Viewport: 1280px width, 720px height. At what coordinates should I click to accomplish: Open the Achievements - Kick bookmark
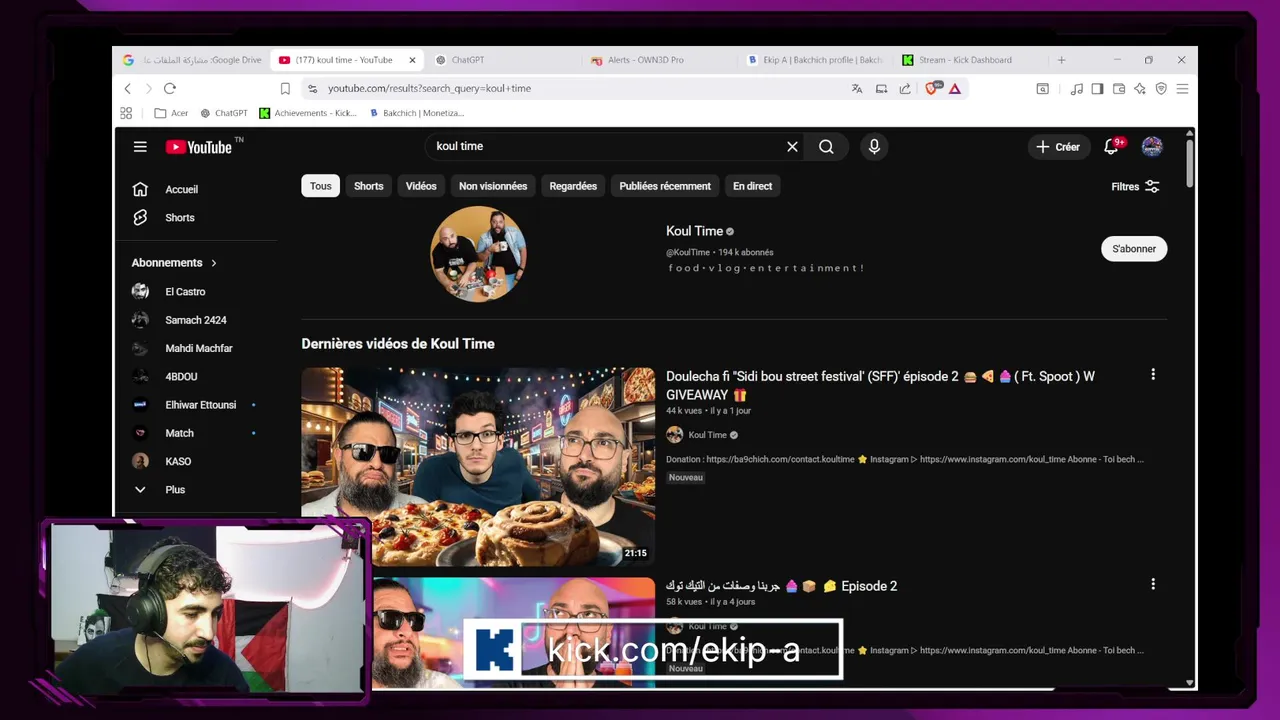[308, 113]
